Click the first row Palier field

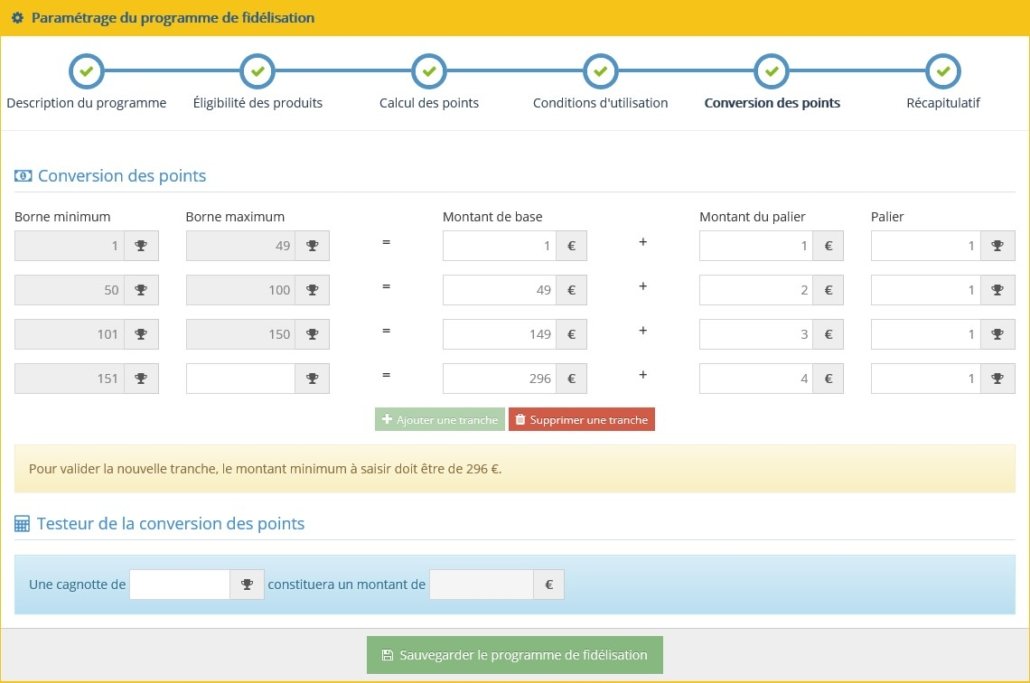(925, 246)
